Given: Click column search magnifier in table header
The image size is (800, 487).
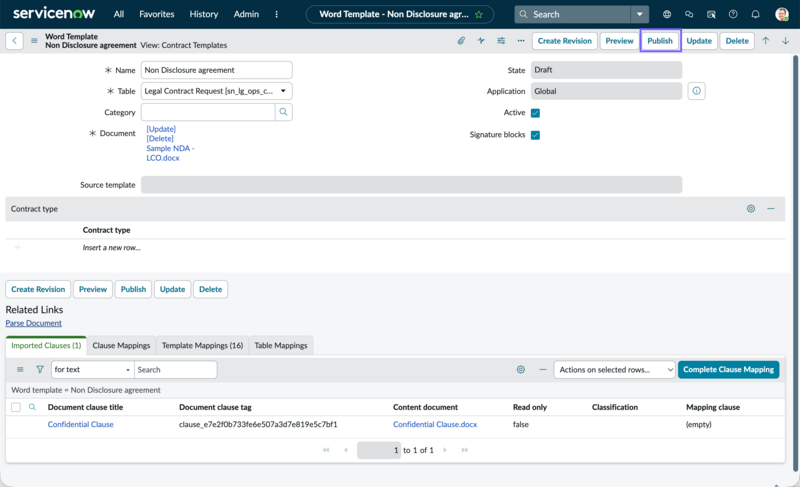Looking at the screenshot, I should [32, 407].
